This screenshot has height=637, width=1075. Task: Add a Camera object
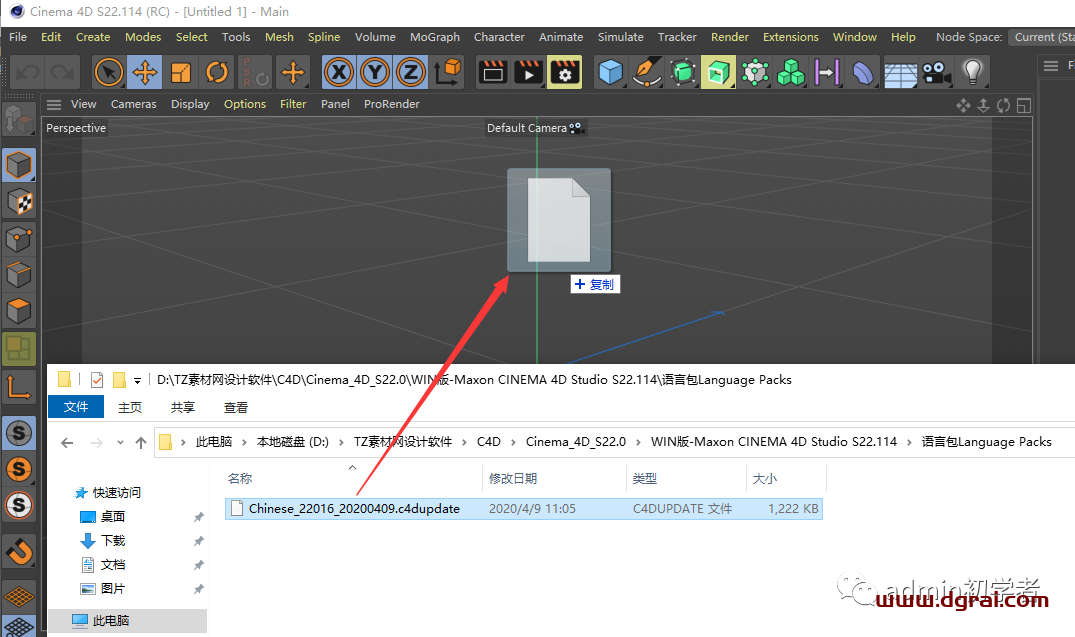[x=937, y=72]
